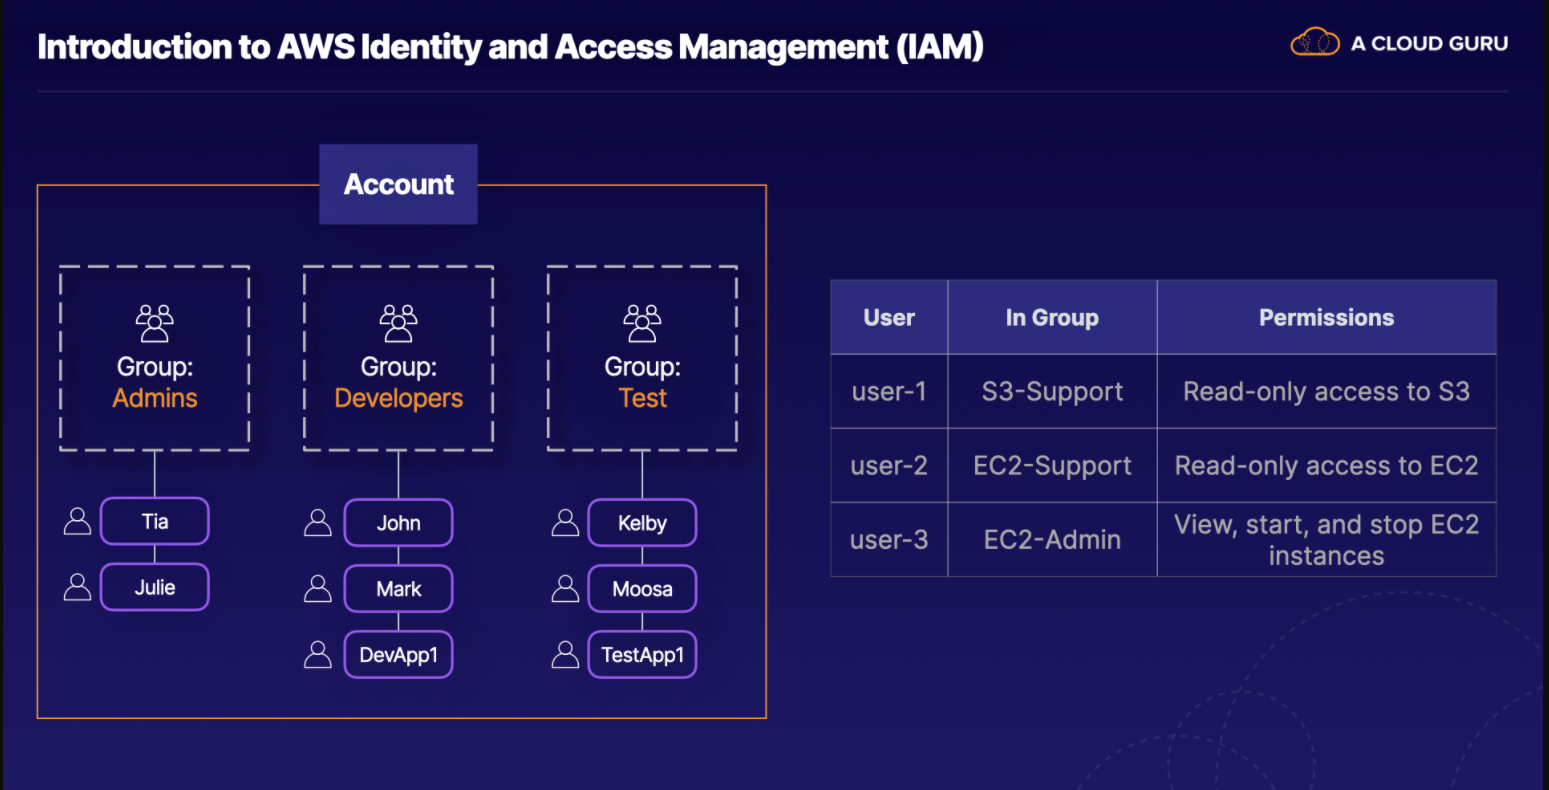Click the A CLOUD GURU brand text

[1429, 43]
